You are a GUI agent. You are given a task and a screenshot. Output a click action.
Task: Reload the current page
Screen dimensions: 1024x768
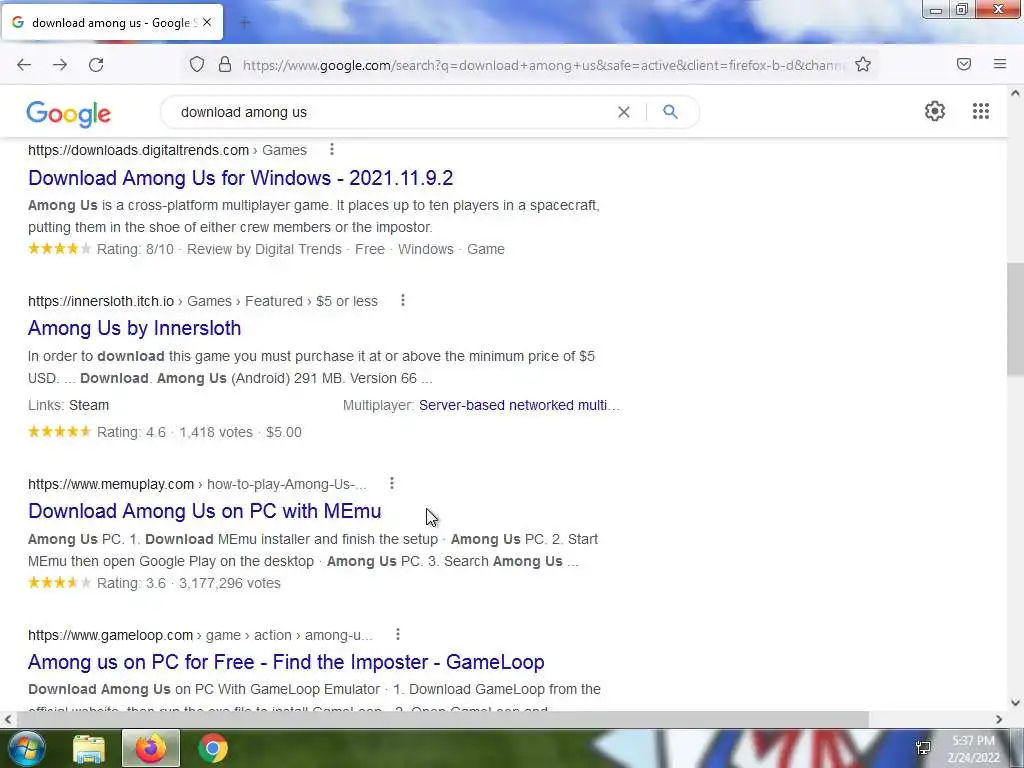[96, 65]
